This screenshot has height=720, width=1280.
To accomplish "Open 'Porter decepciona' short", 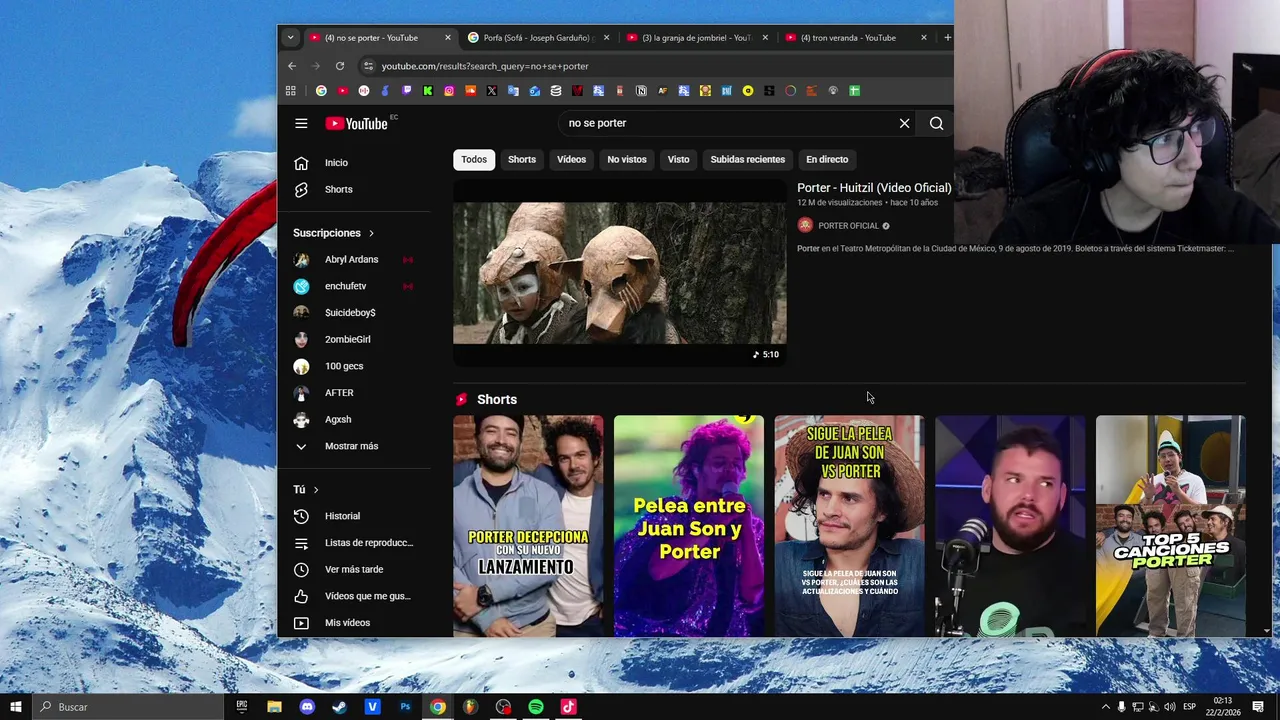I will [x=528, y=526].
